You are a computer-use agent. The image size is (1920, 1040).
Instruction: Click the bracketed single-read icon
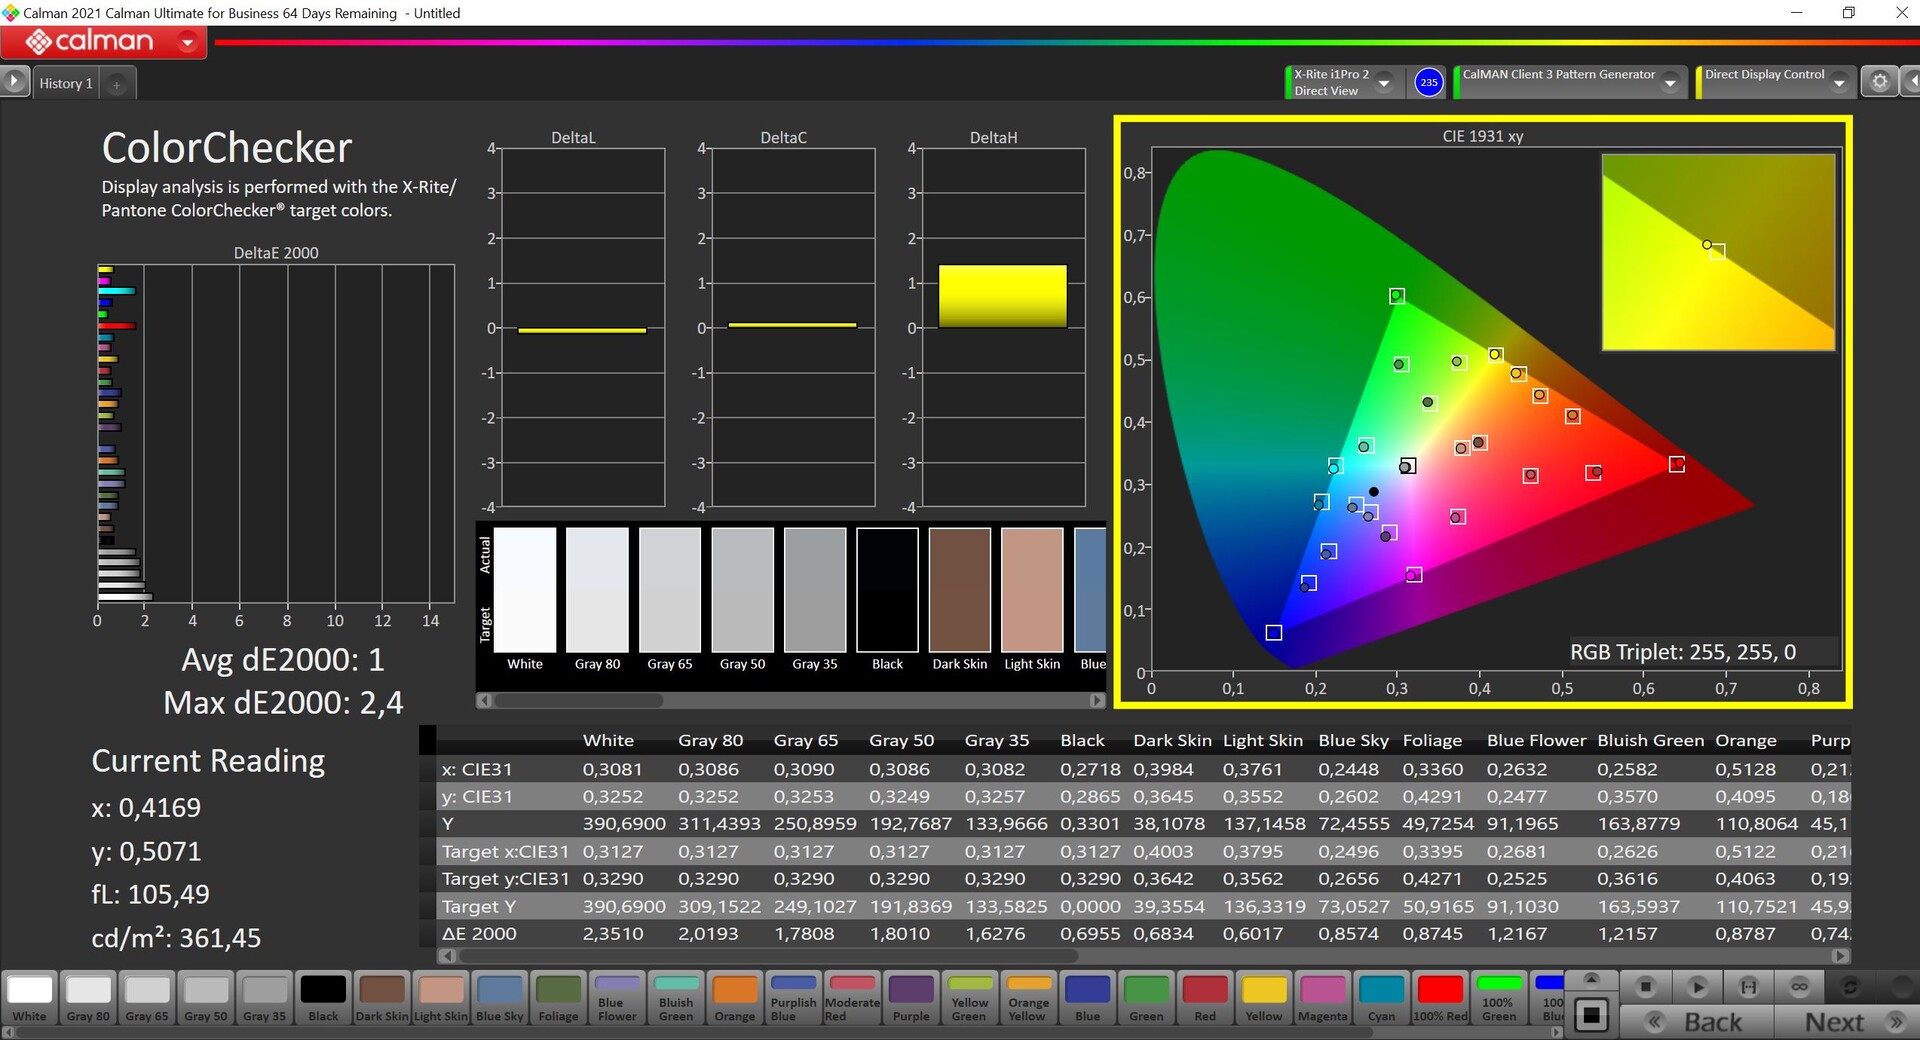click(x=1748, y=987)
